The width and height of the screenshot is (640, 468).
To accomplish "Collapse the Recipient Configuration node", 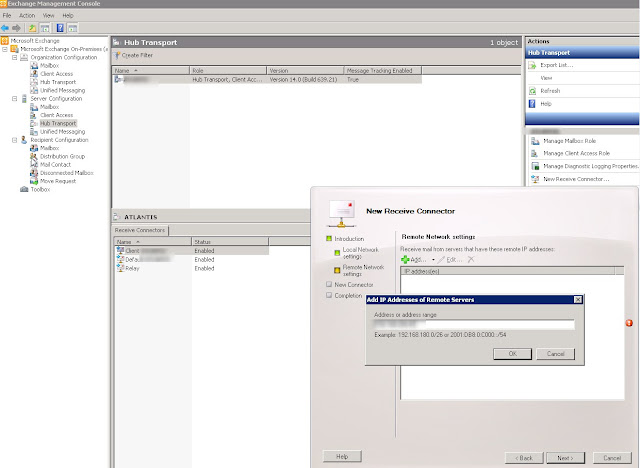I will click(15, 140).
